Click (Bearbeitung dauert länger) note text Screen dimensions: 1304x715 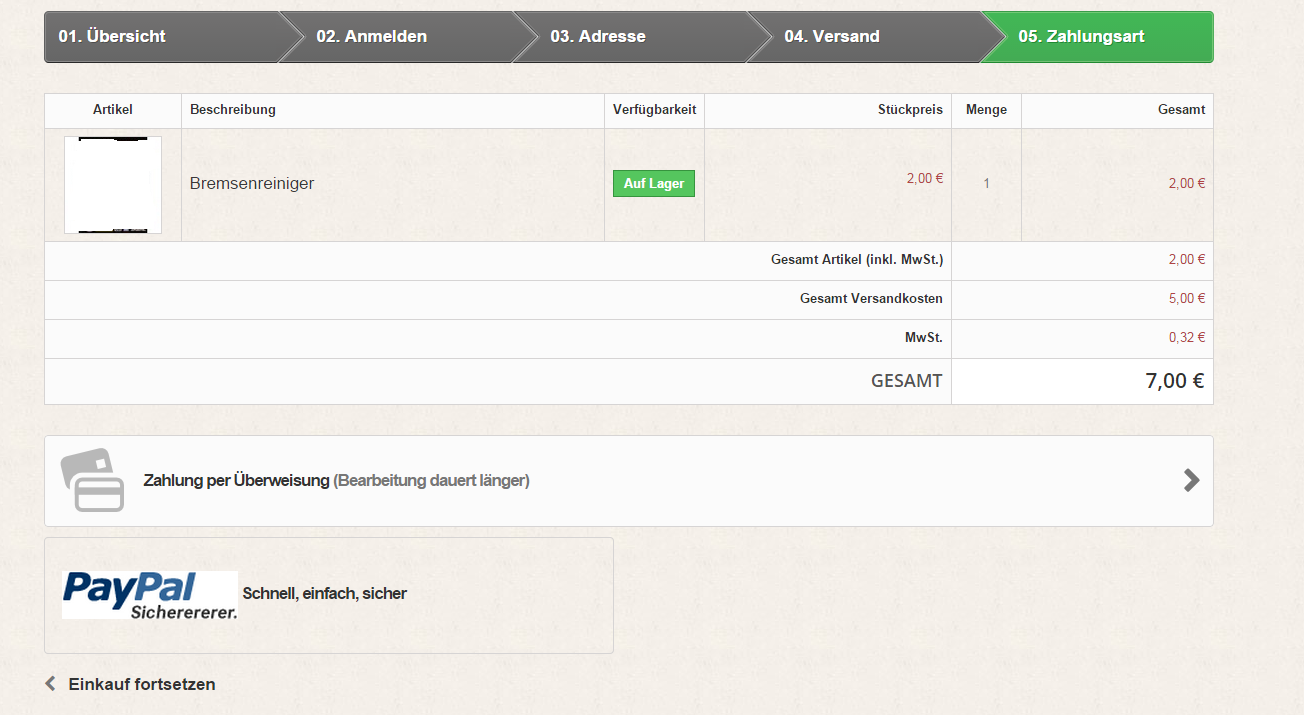(432, 481)
